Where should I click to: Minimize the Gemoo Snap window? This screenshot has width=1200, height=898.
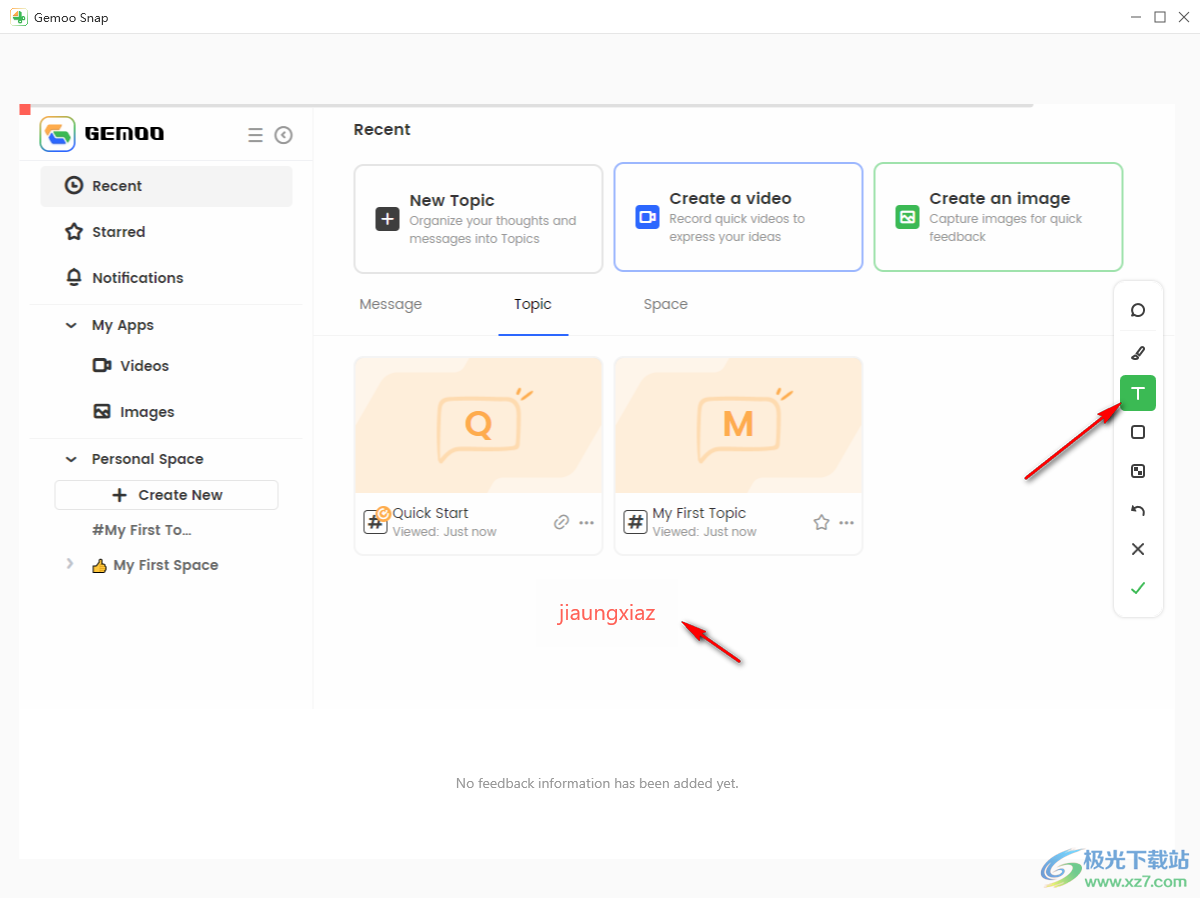[x=1137, y=17]
